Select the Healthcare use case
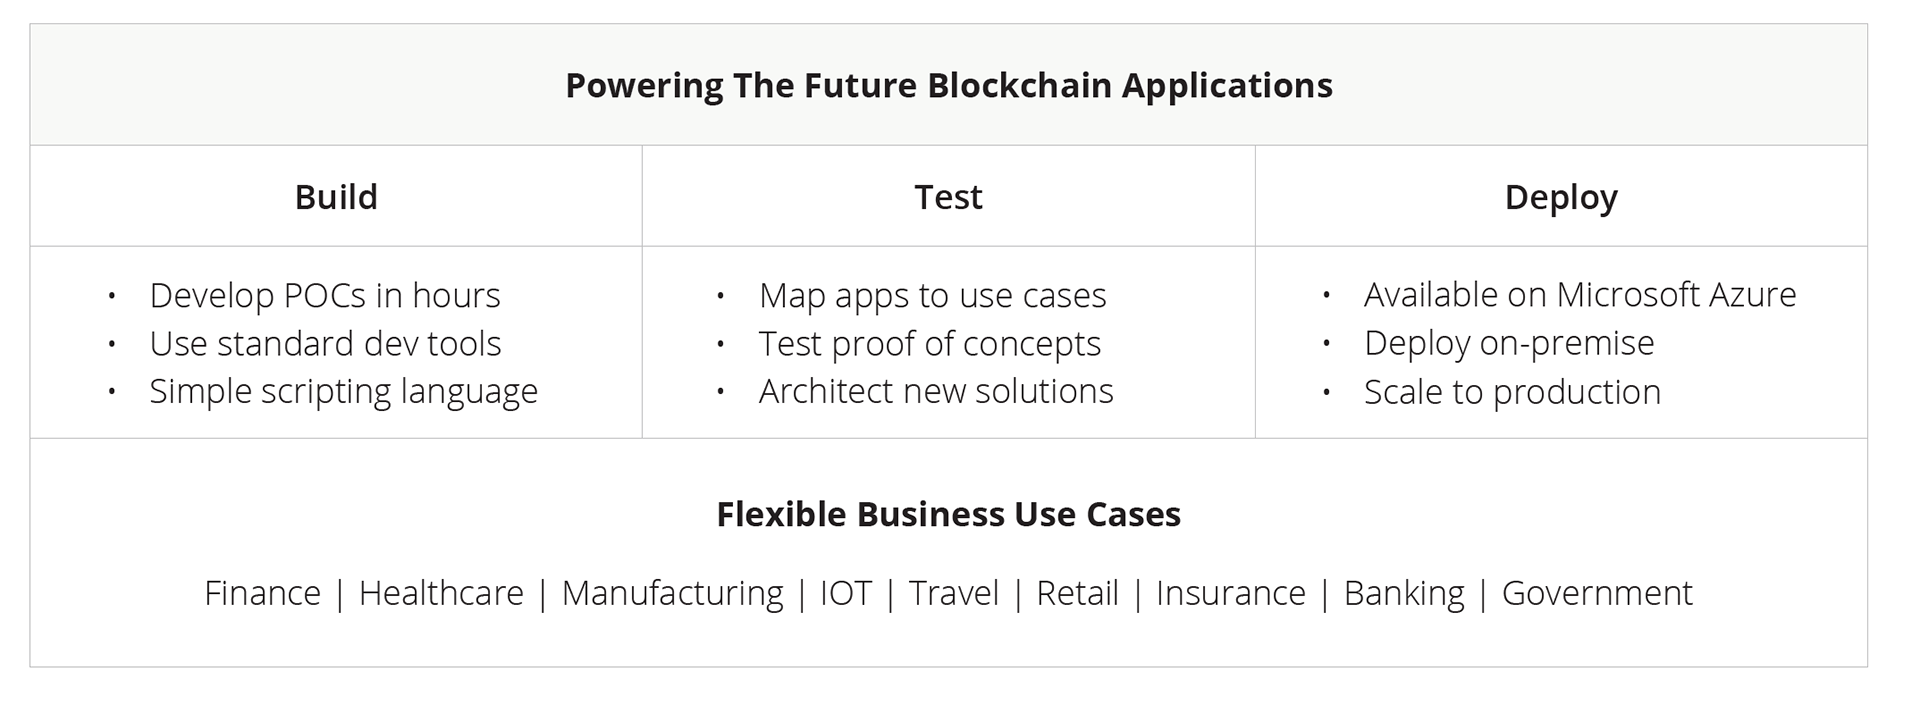This screenshot has height=713, width=1920. click(x=441, y=593)
